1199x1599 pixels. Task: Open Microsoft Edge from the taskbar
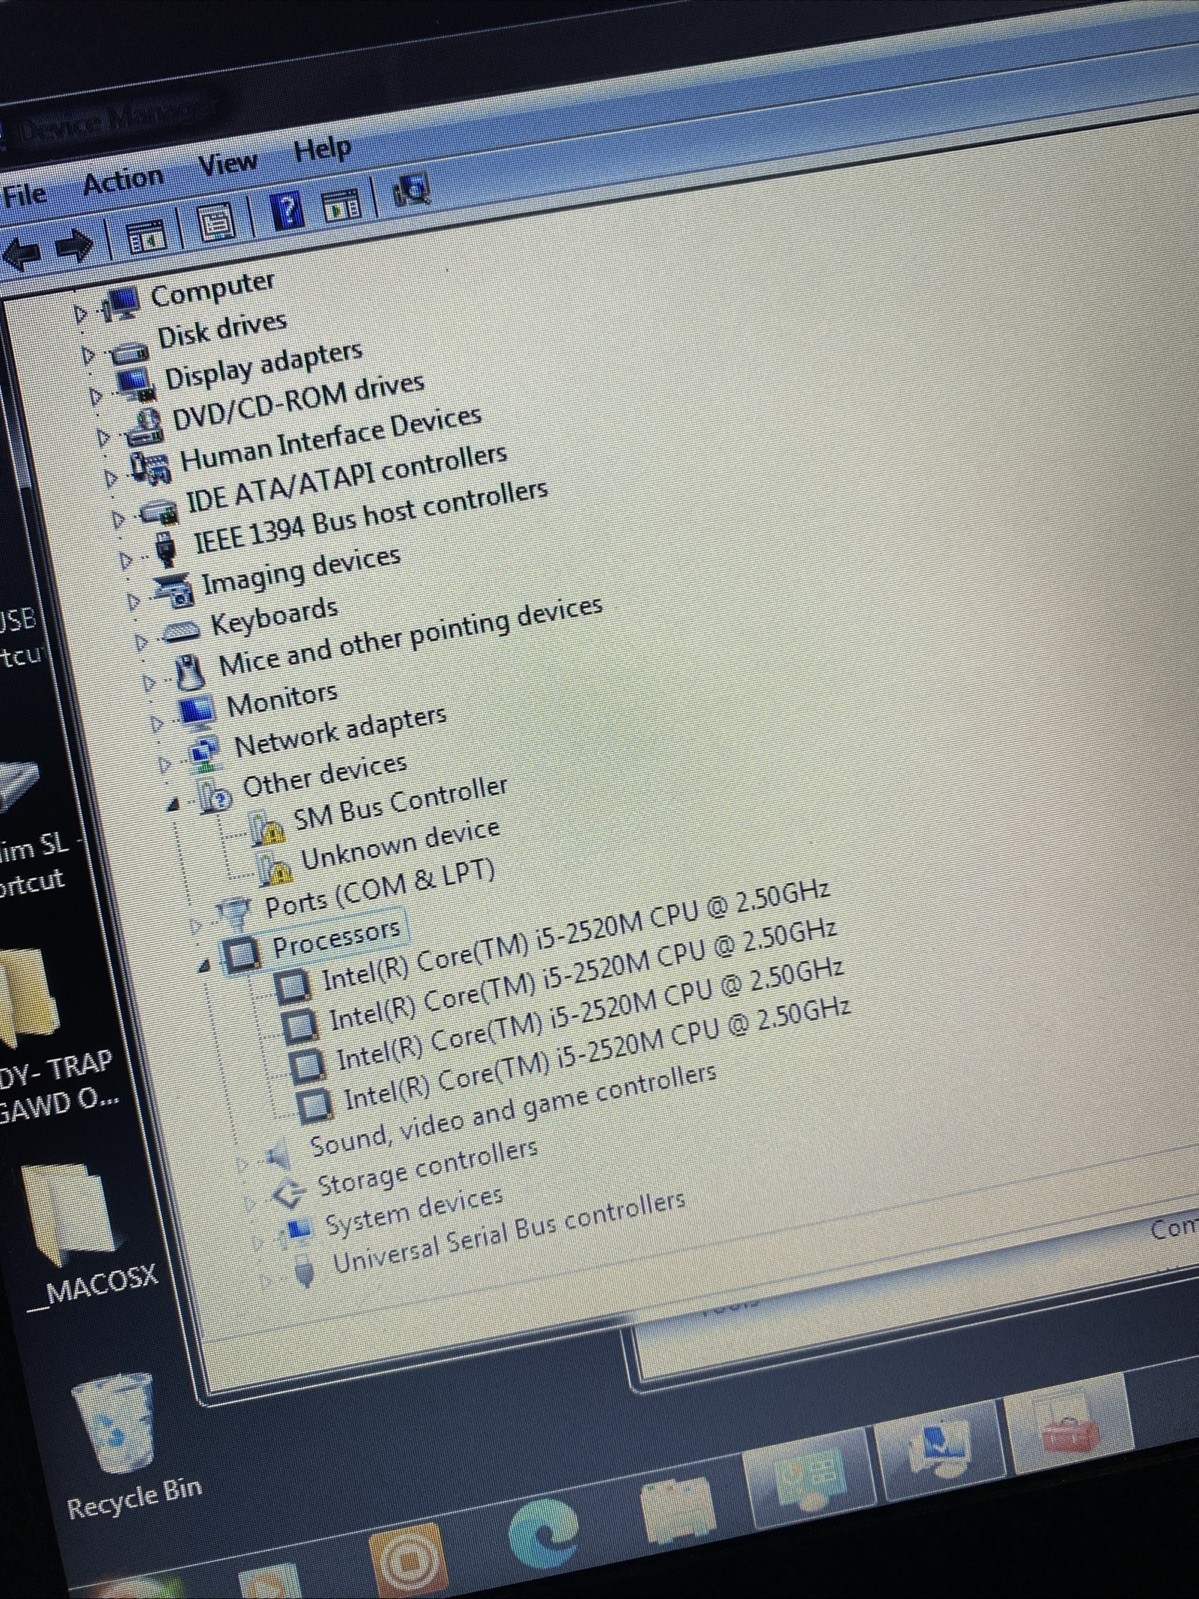coord(544,1532)
